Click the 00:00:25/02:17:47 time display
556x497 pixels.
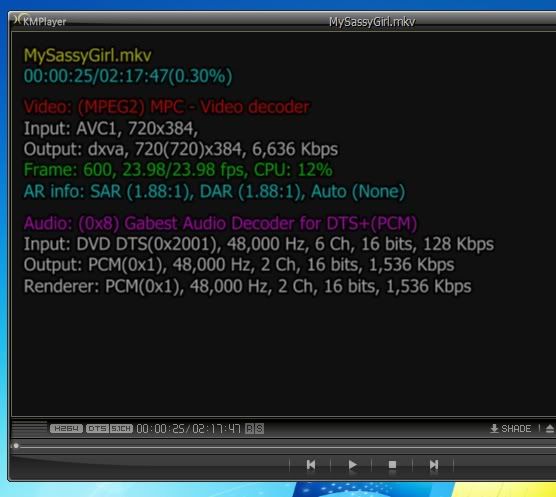188,429
